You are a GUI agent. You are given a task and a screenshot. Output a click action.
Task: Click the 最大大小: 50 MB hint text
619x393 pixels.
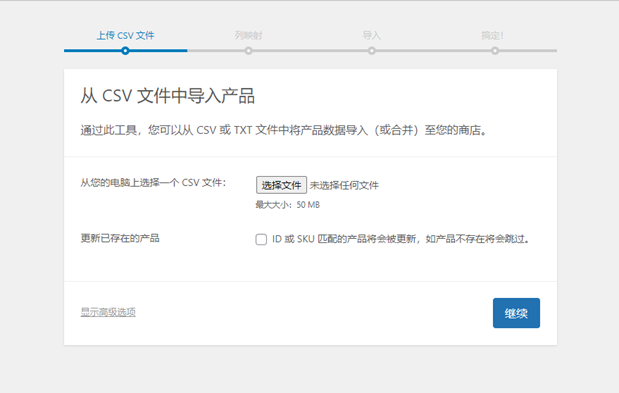coord(288,205)
